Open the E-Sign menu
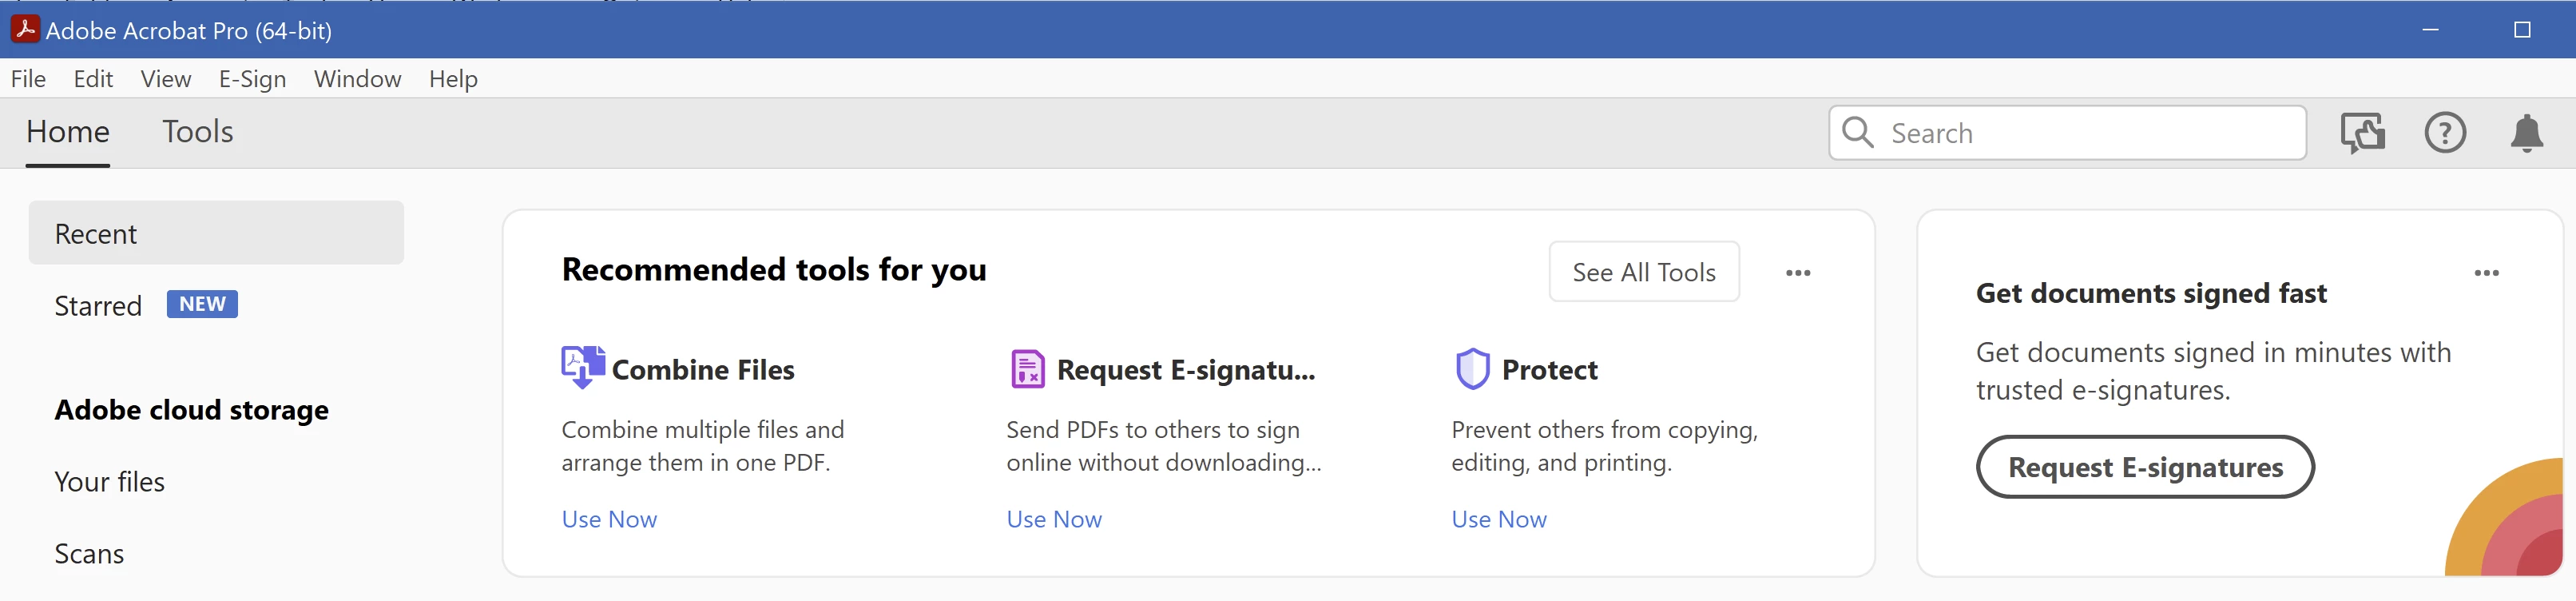The height and width of the screenshot is (601, 2576). pyautogui.click(x=252, y=79)
